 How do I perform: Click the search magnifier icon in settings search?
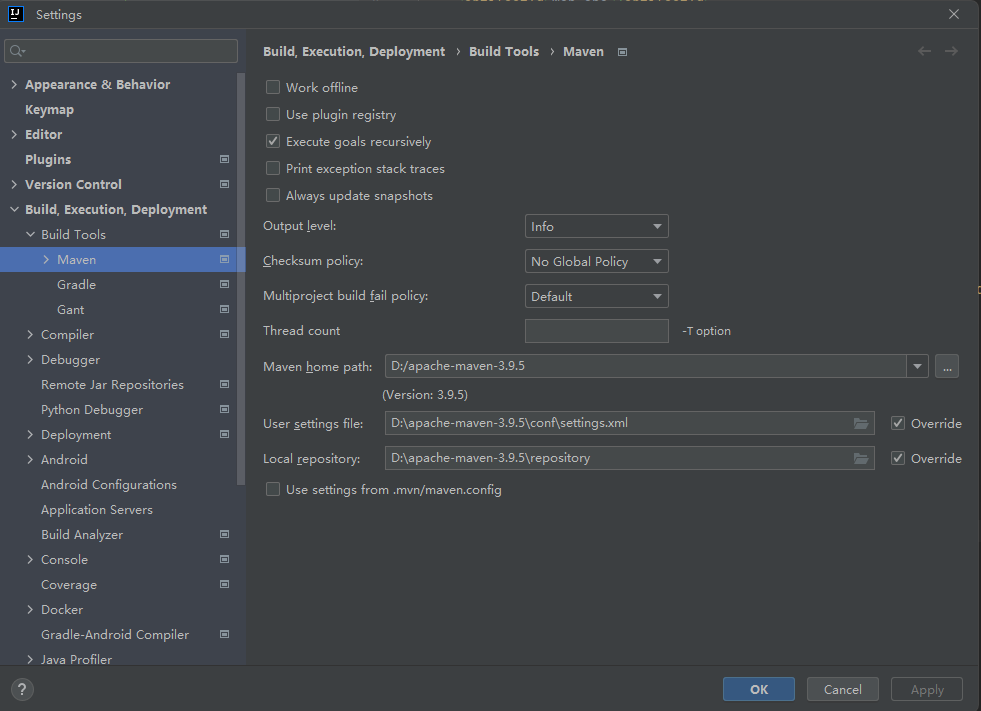[x=17, y=51]
